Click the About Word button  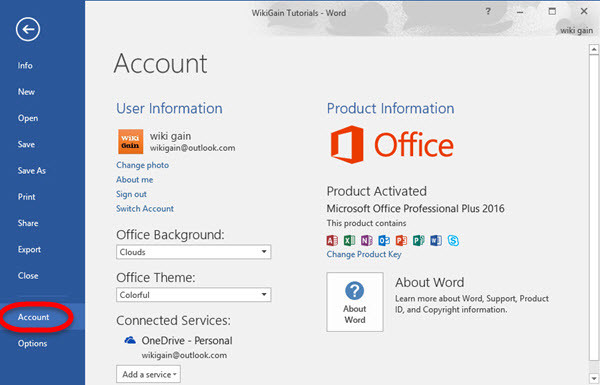point(355,302)
